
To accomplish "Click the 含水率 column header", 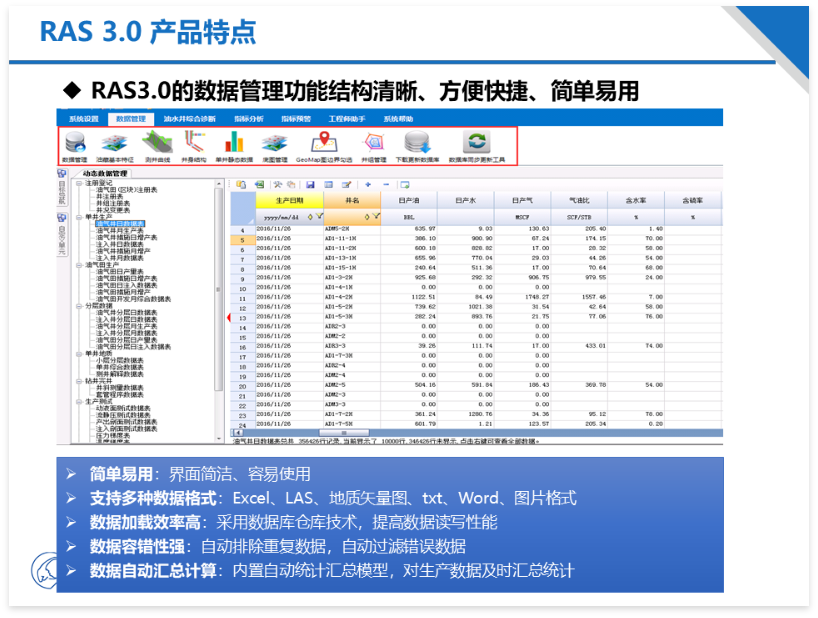I will (636, 200).
